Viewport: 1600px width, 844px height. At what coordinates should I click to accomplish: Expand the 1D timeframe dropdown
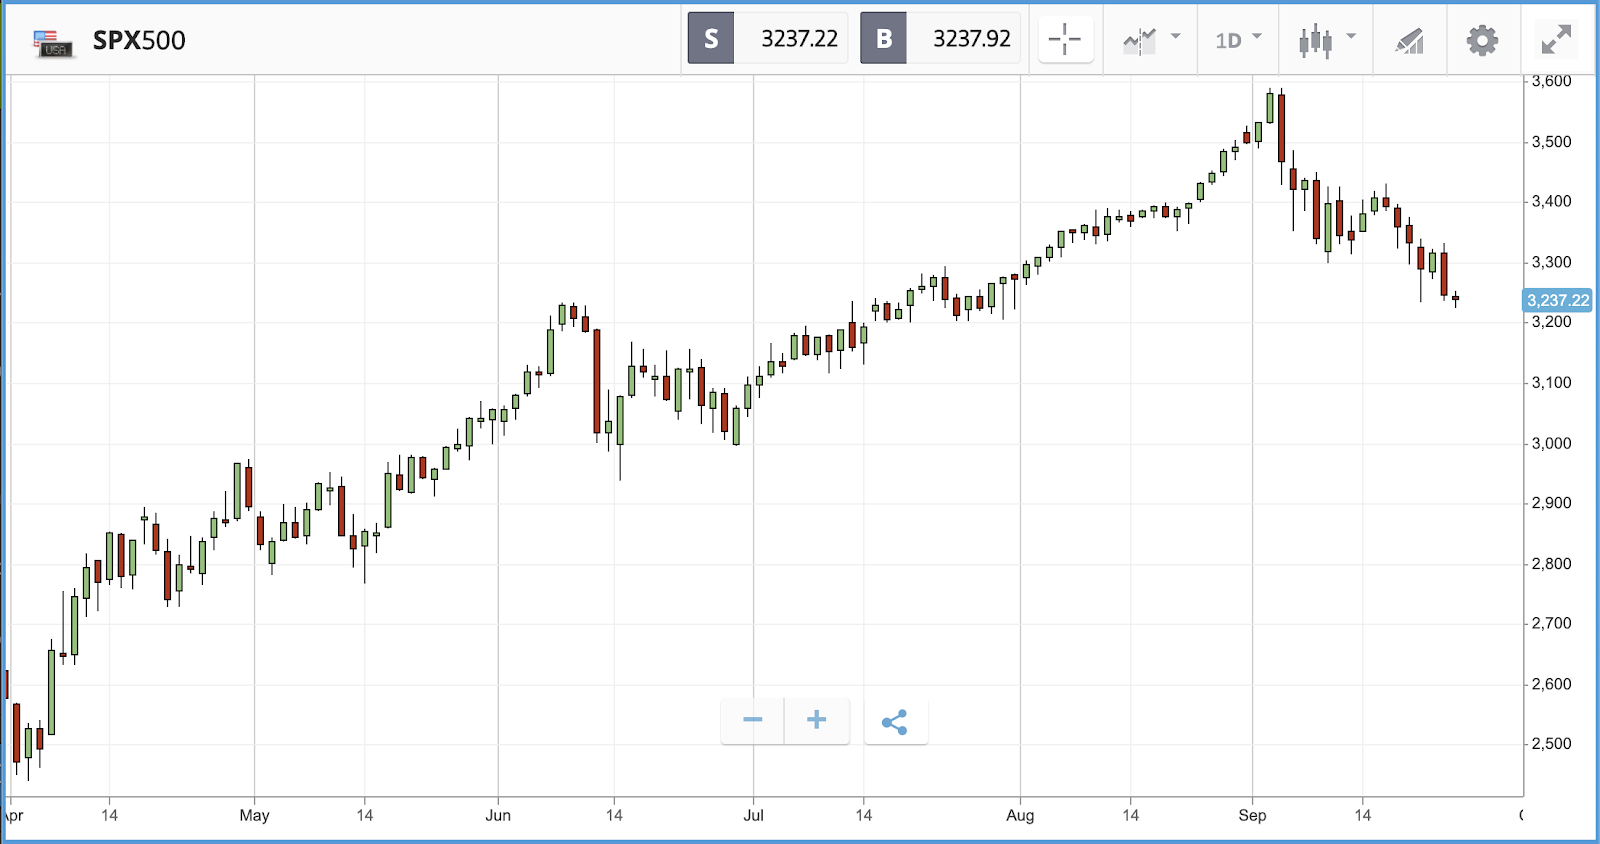click(1238, 40)
